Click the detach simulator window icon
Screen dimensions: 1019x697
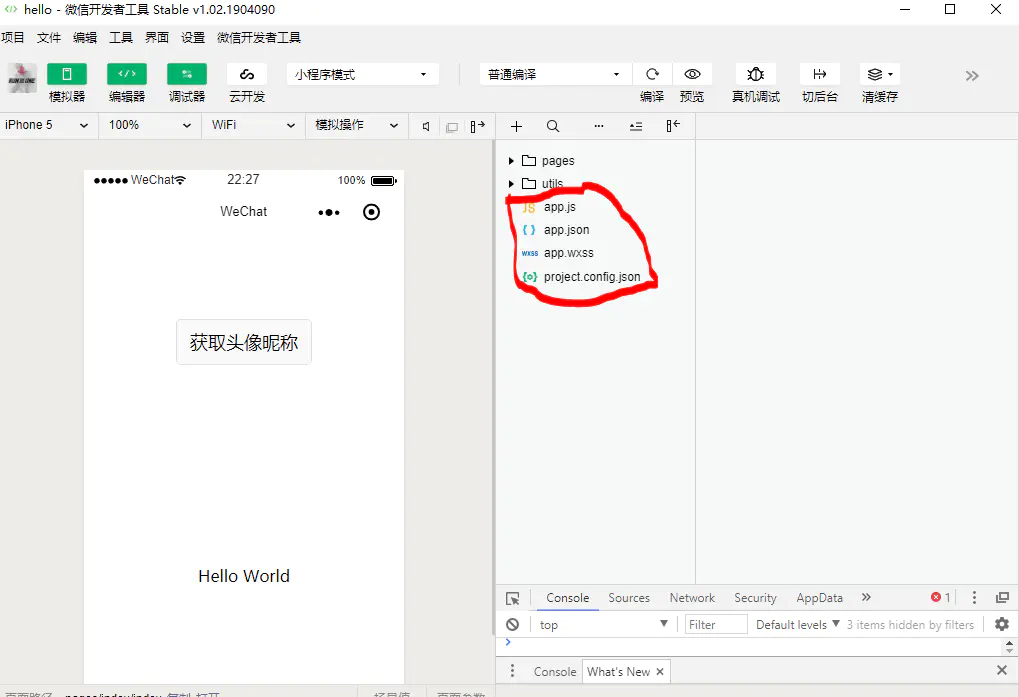click(x=452, y=127)
